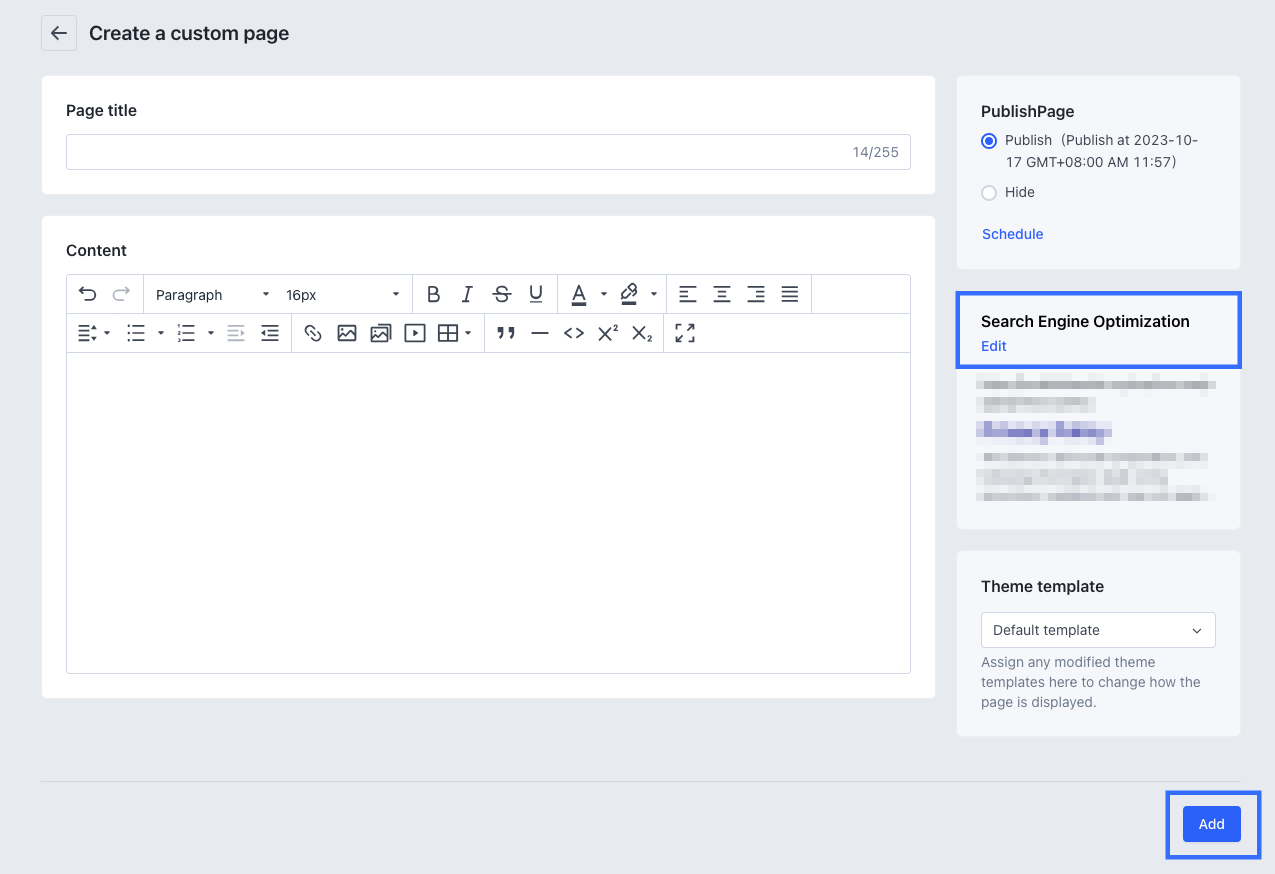Select the Hide radio button
This screenshot has height=874, width=1275.
point(989,192)
